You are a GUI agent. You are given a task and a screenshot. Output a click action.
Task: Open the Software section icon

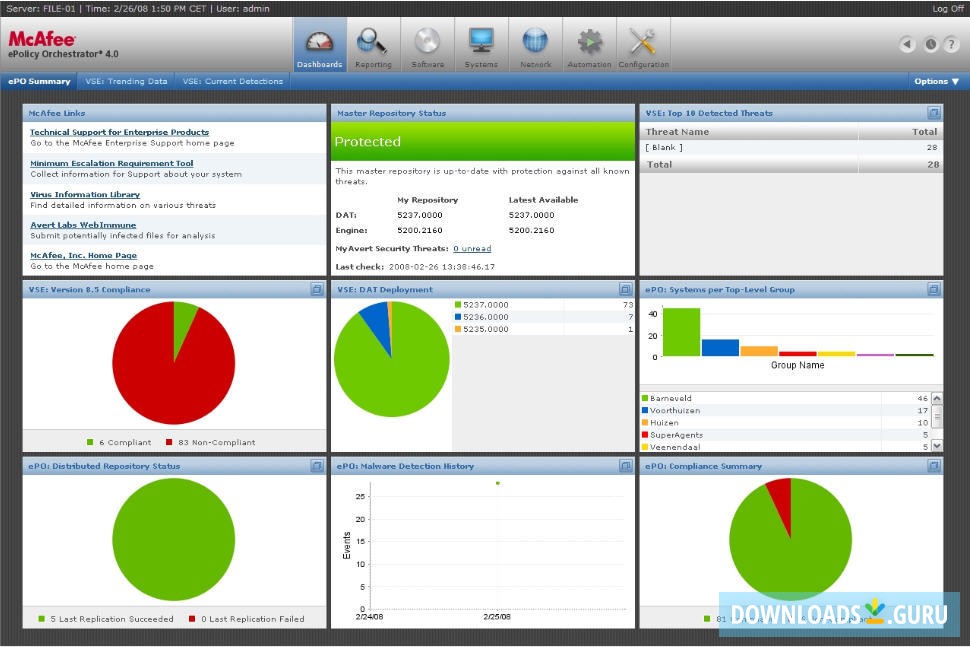coord(427,45)
